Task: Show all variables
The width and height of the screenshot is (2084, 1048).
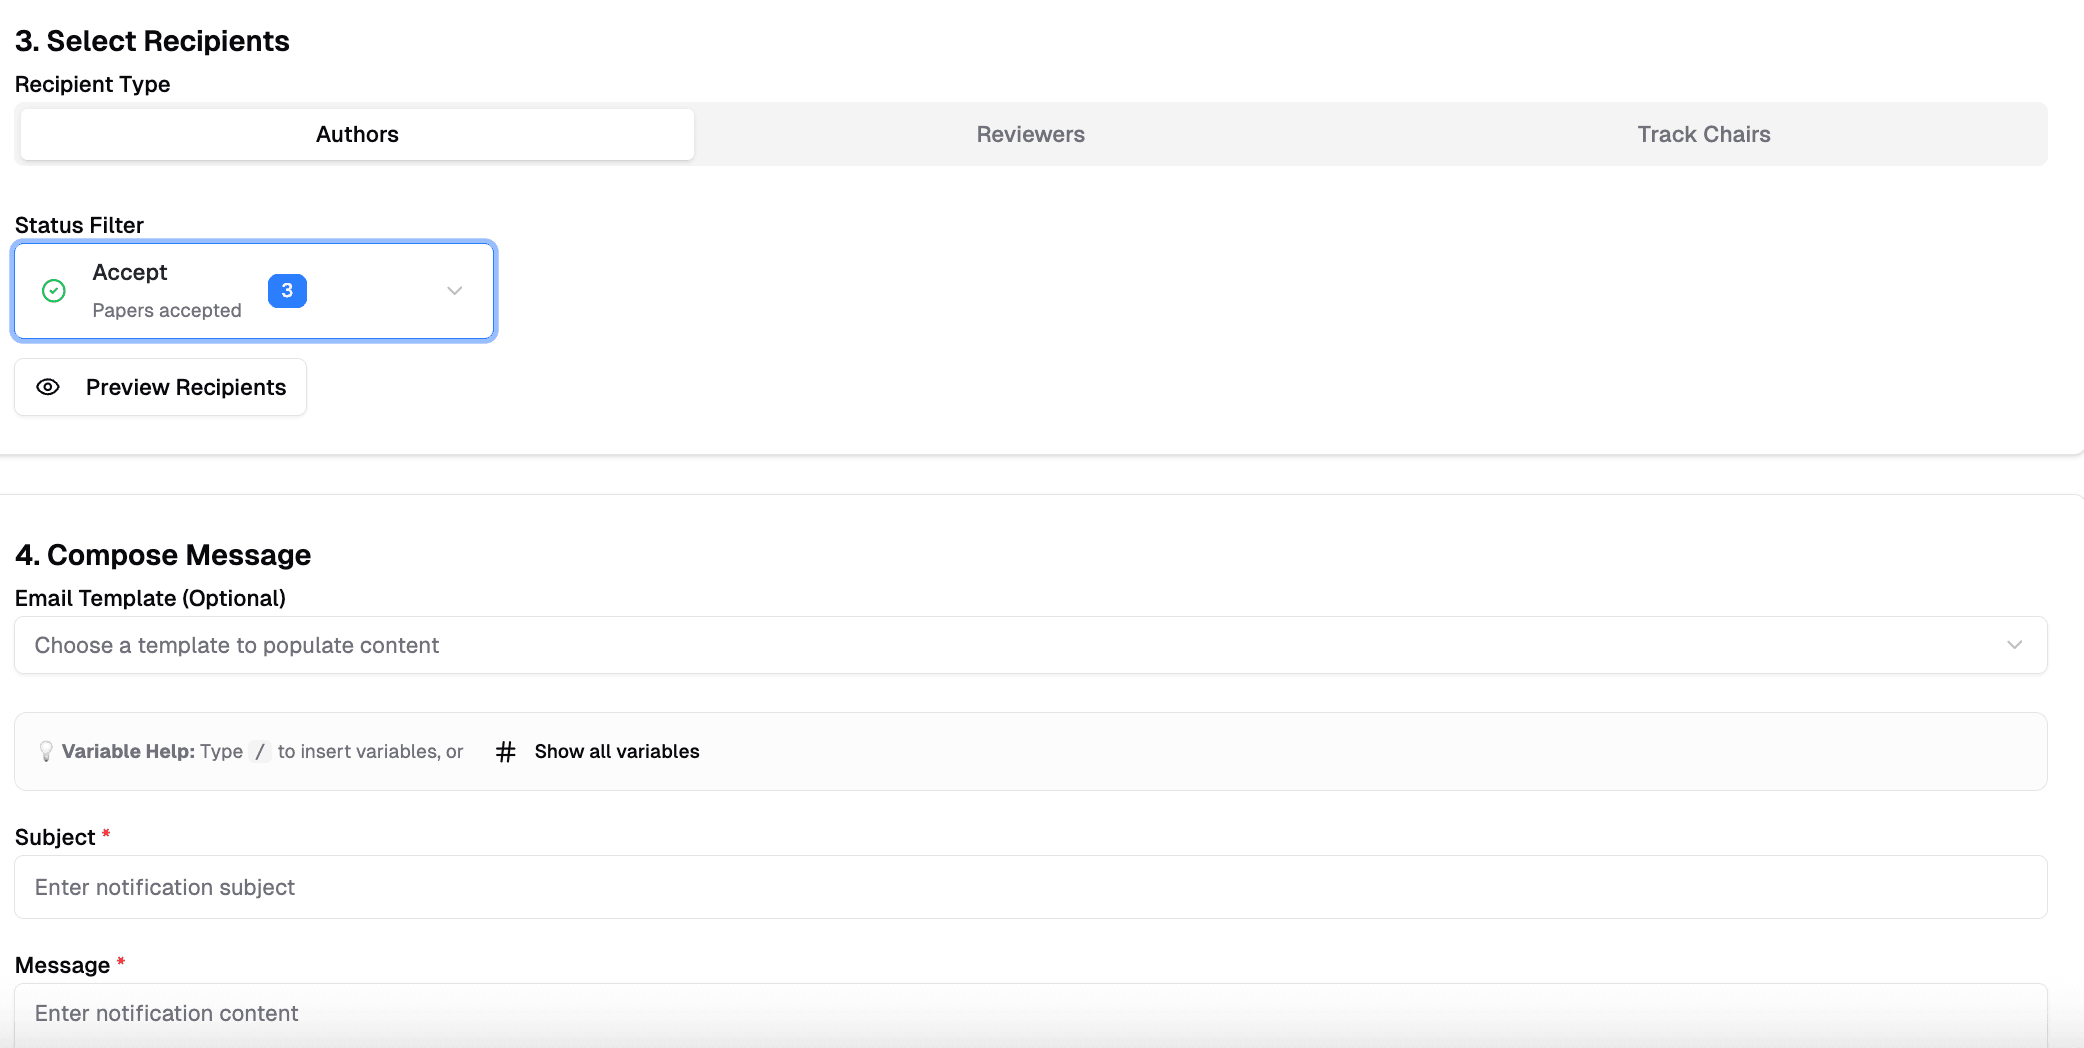Action: tap(616, 751)
